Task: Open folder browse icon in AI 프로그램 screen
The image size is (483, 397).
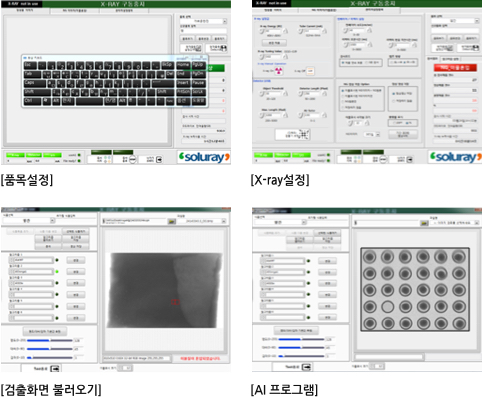Action: [424, 223]
